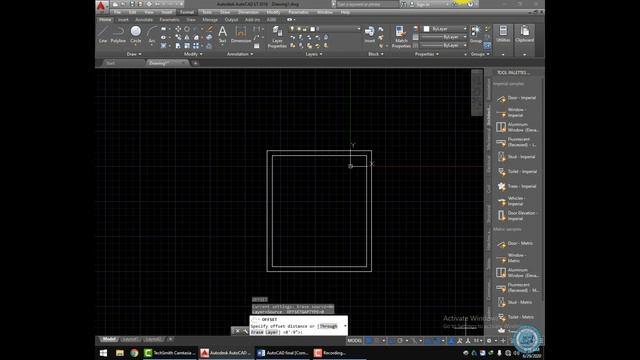Viewport: 640px width, 360px height.
Task: Click Save in the quick access toolbar
Action: [132, 4]
